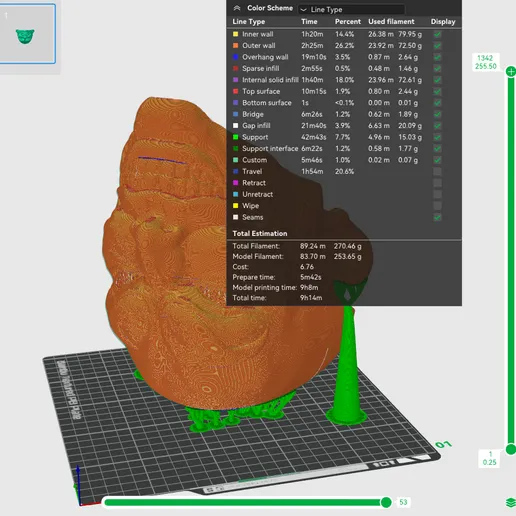This screenshot has width=516, height=516.
Task: Toggle Outer wall display checkbox
Action: pyautogui.click(x=437, y=46)
